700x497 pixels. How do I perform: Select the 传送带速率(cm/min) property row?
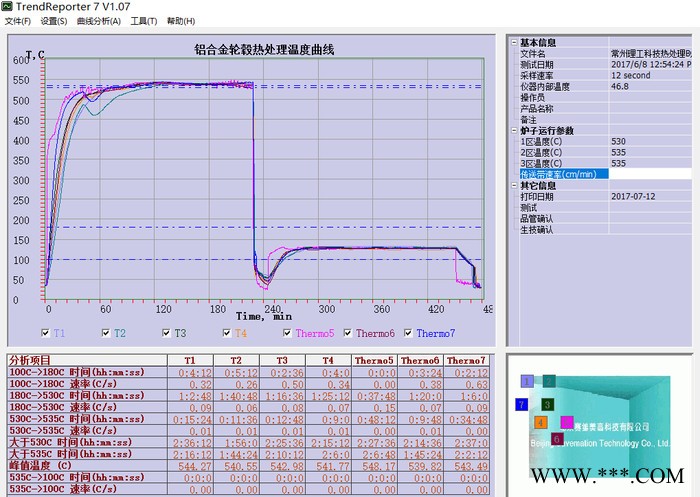(605, 174)
